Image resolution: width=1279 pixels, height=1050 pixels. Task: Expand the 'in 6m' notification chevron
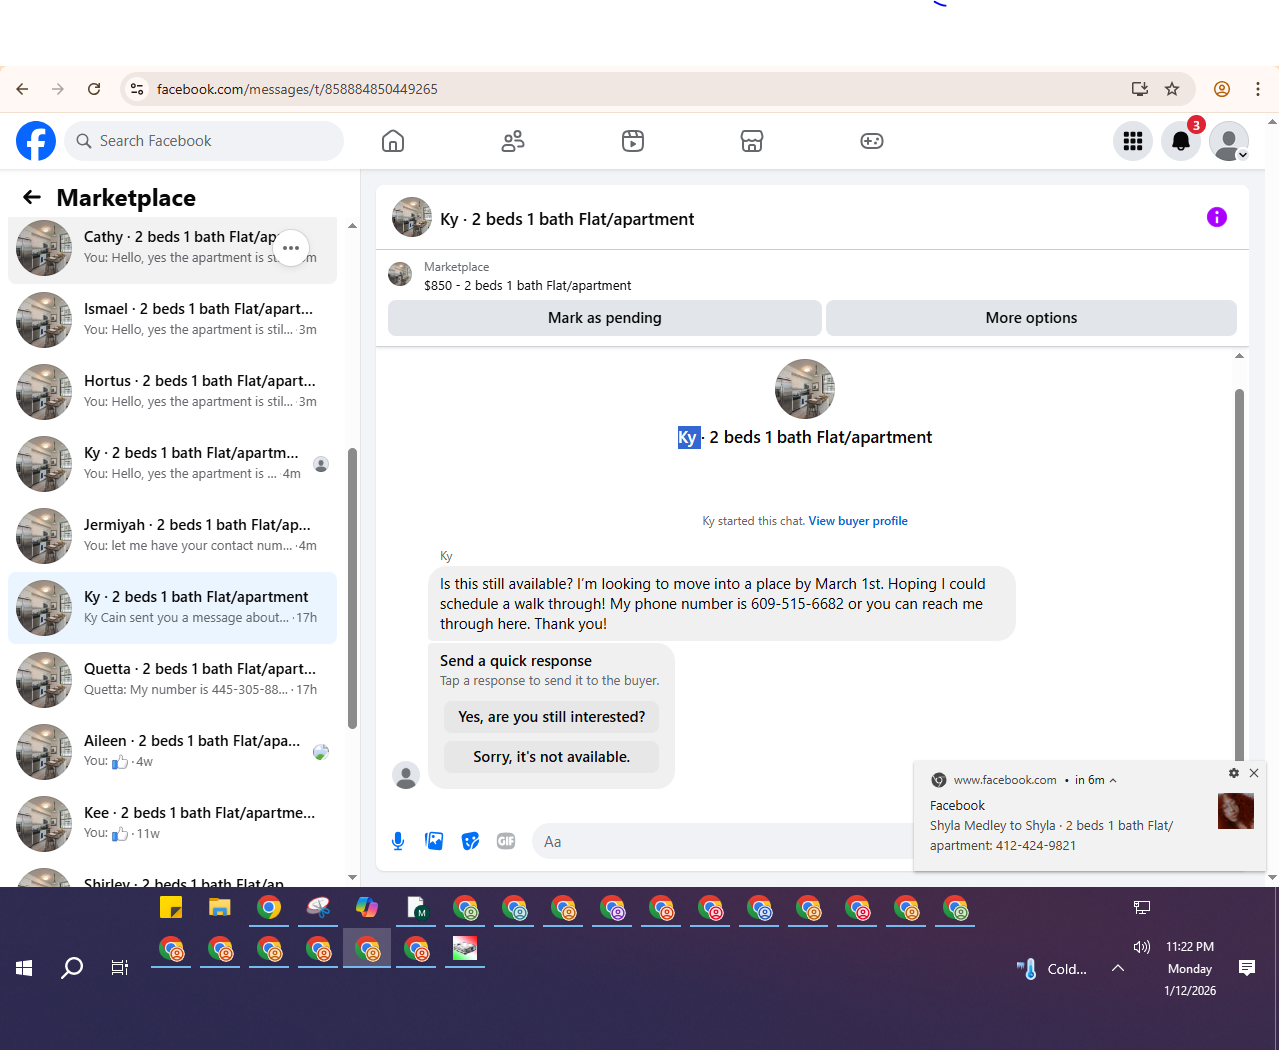click(x=1113, y=780)
